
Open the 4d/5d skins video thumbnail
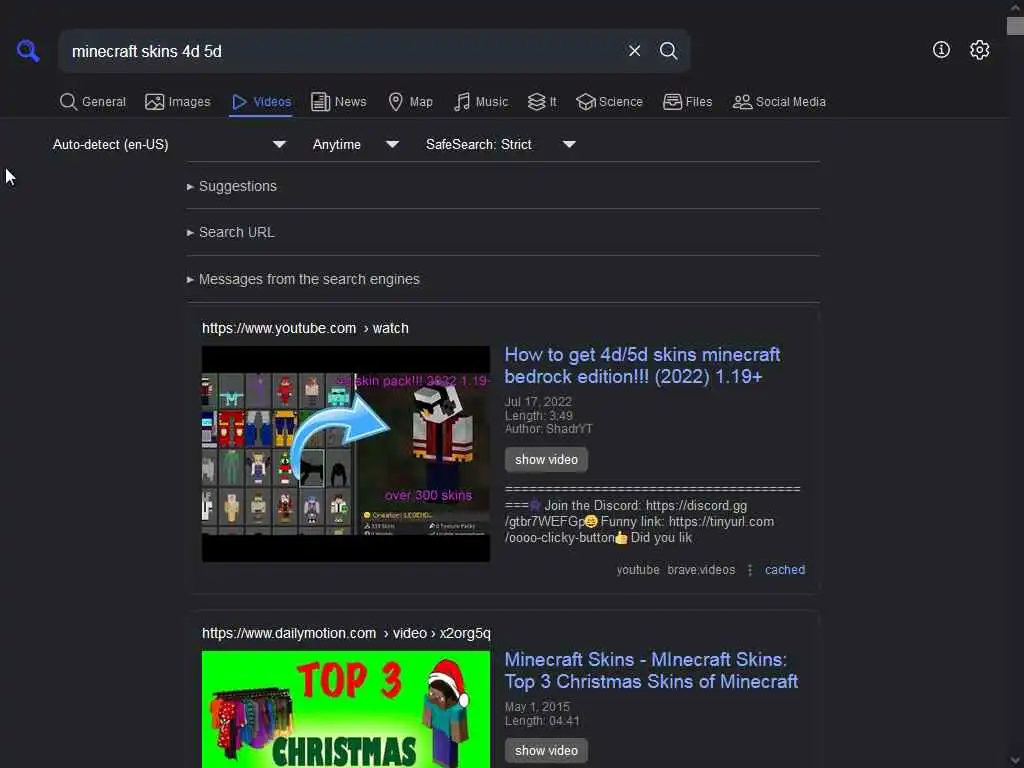[345, 454]
